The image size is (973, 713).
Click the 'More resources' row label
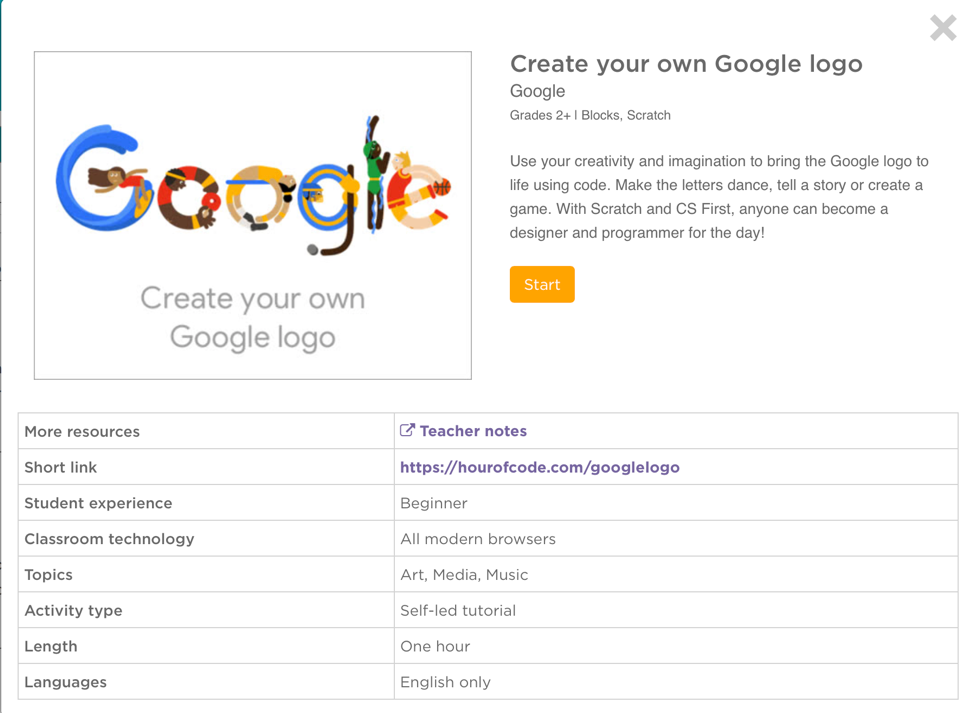point(82,431)
